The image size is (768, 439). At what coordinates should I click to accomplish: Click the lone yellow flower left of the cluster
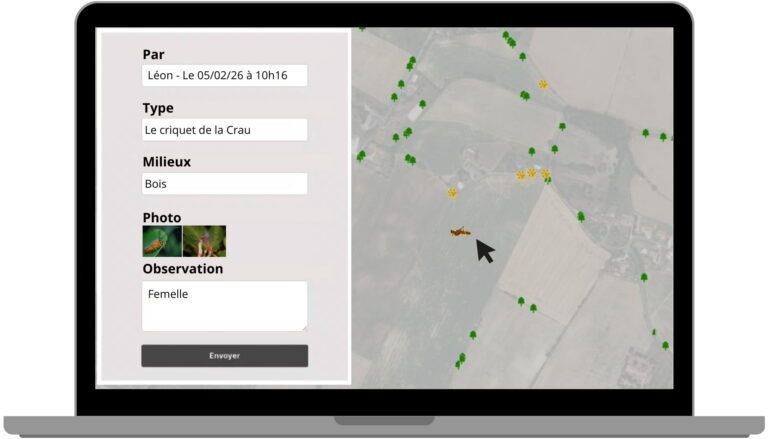point(452,192)
